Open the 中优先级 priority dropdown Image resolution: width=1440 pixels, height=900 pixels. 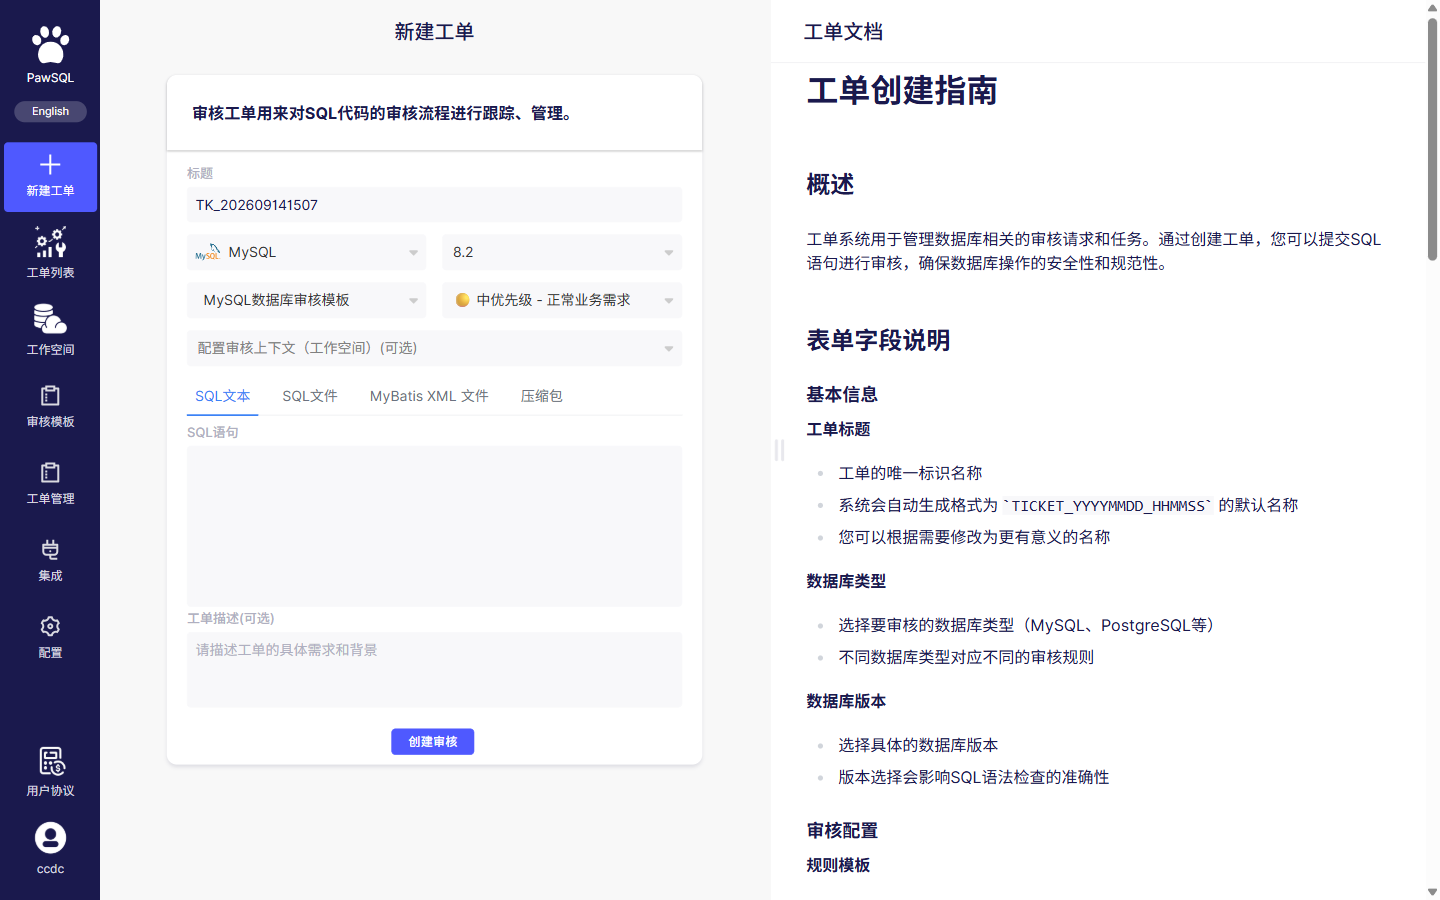pyautogui.click(x=562, y=300)
